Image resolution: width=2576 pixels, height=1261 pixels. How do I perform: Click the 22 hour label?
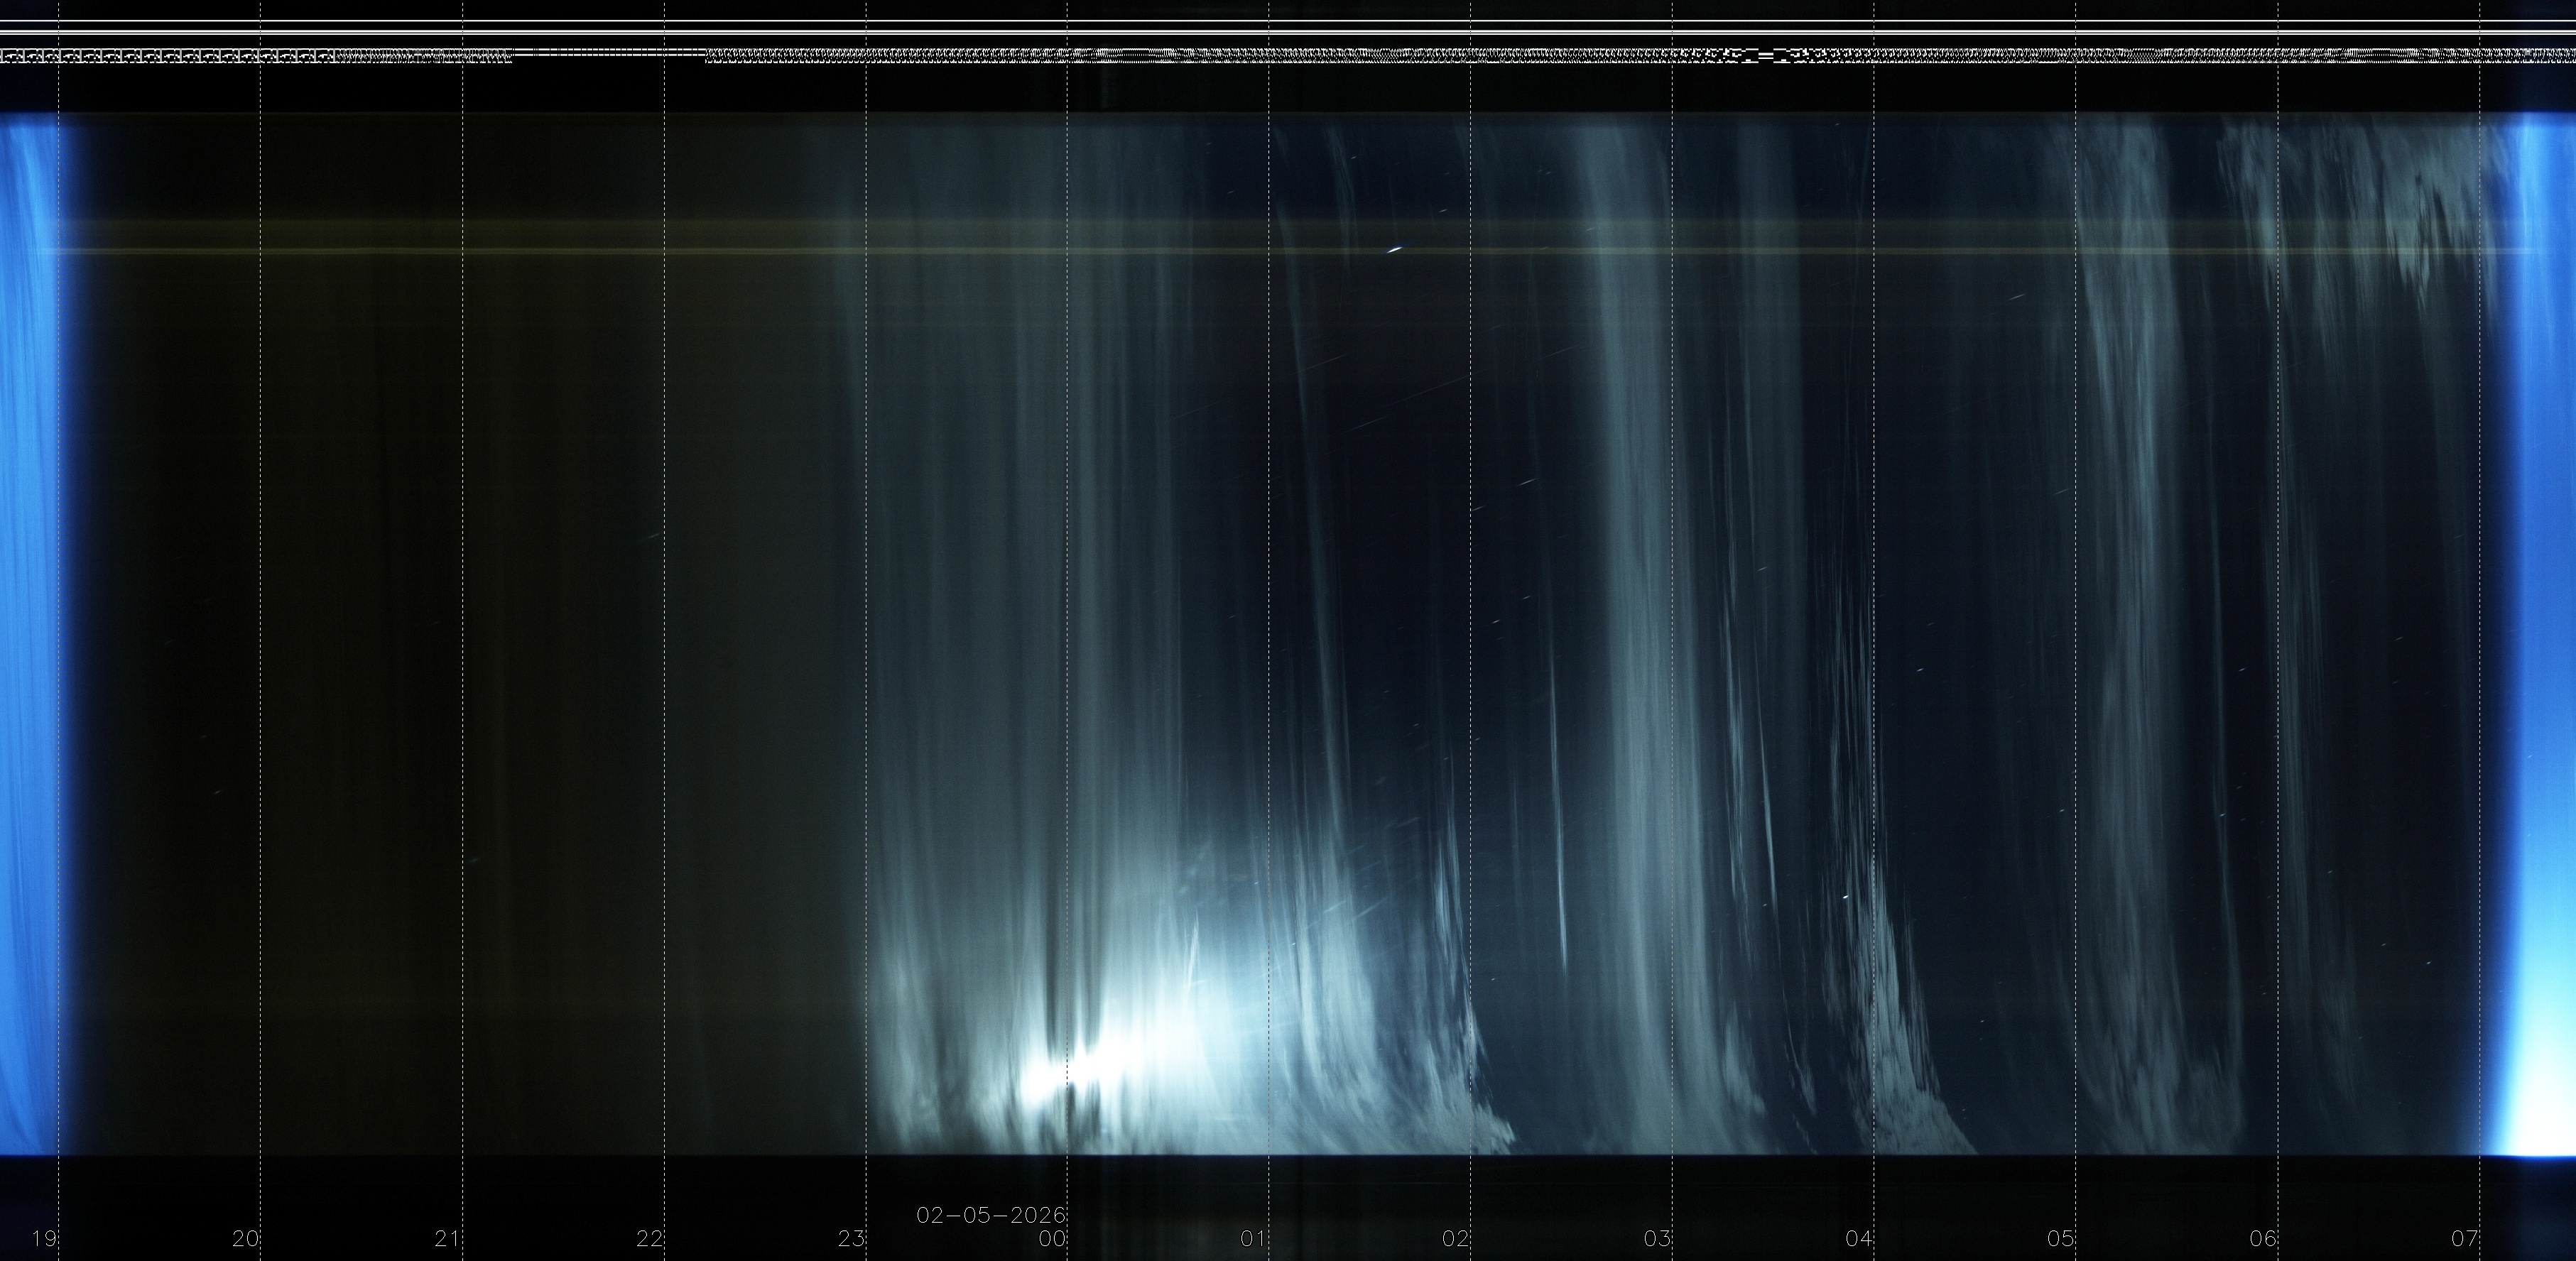point(650,1239)
